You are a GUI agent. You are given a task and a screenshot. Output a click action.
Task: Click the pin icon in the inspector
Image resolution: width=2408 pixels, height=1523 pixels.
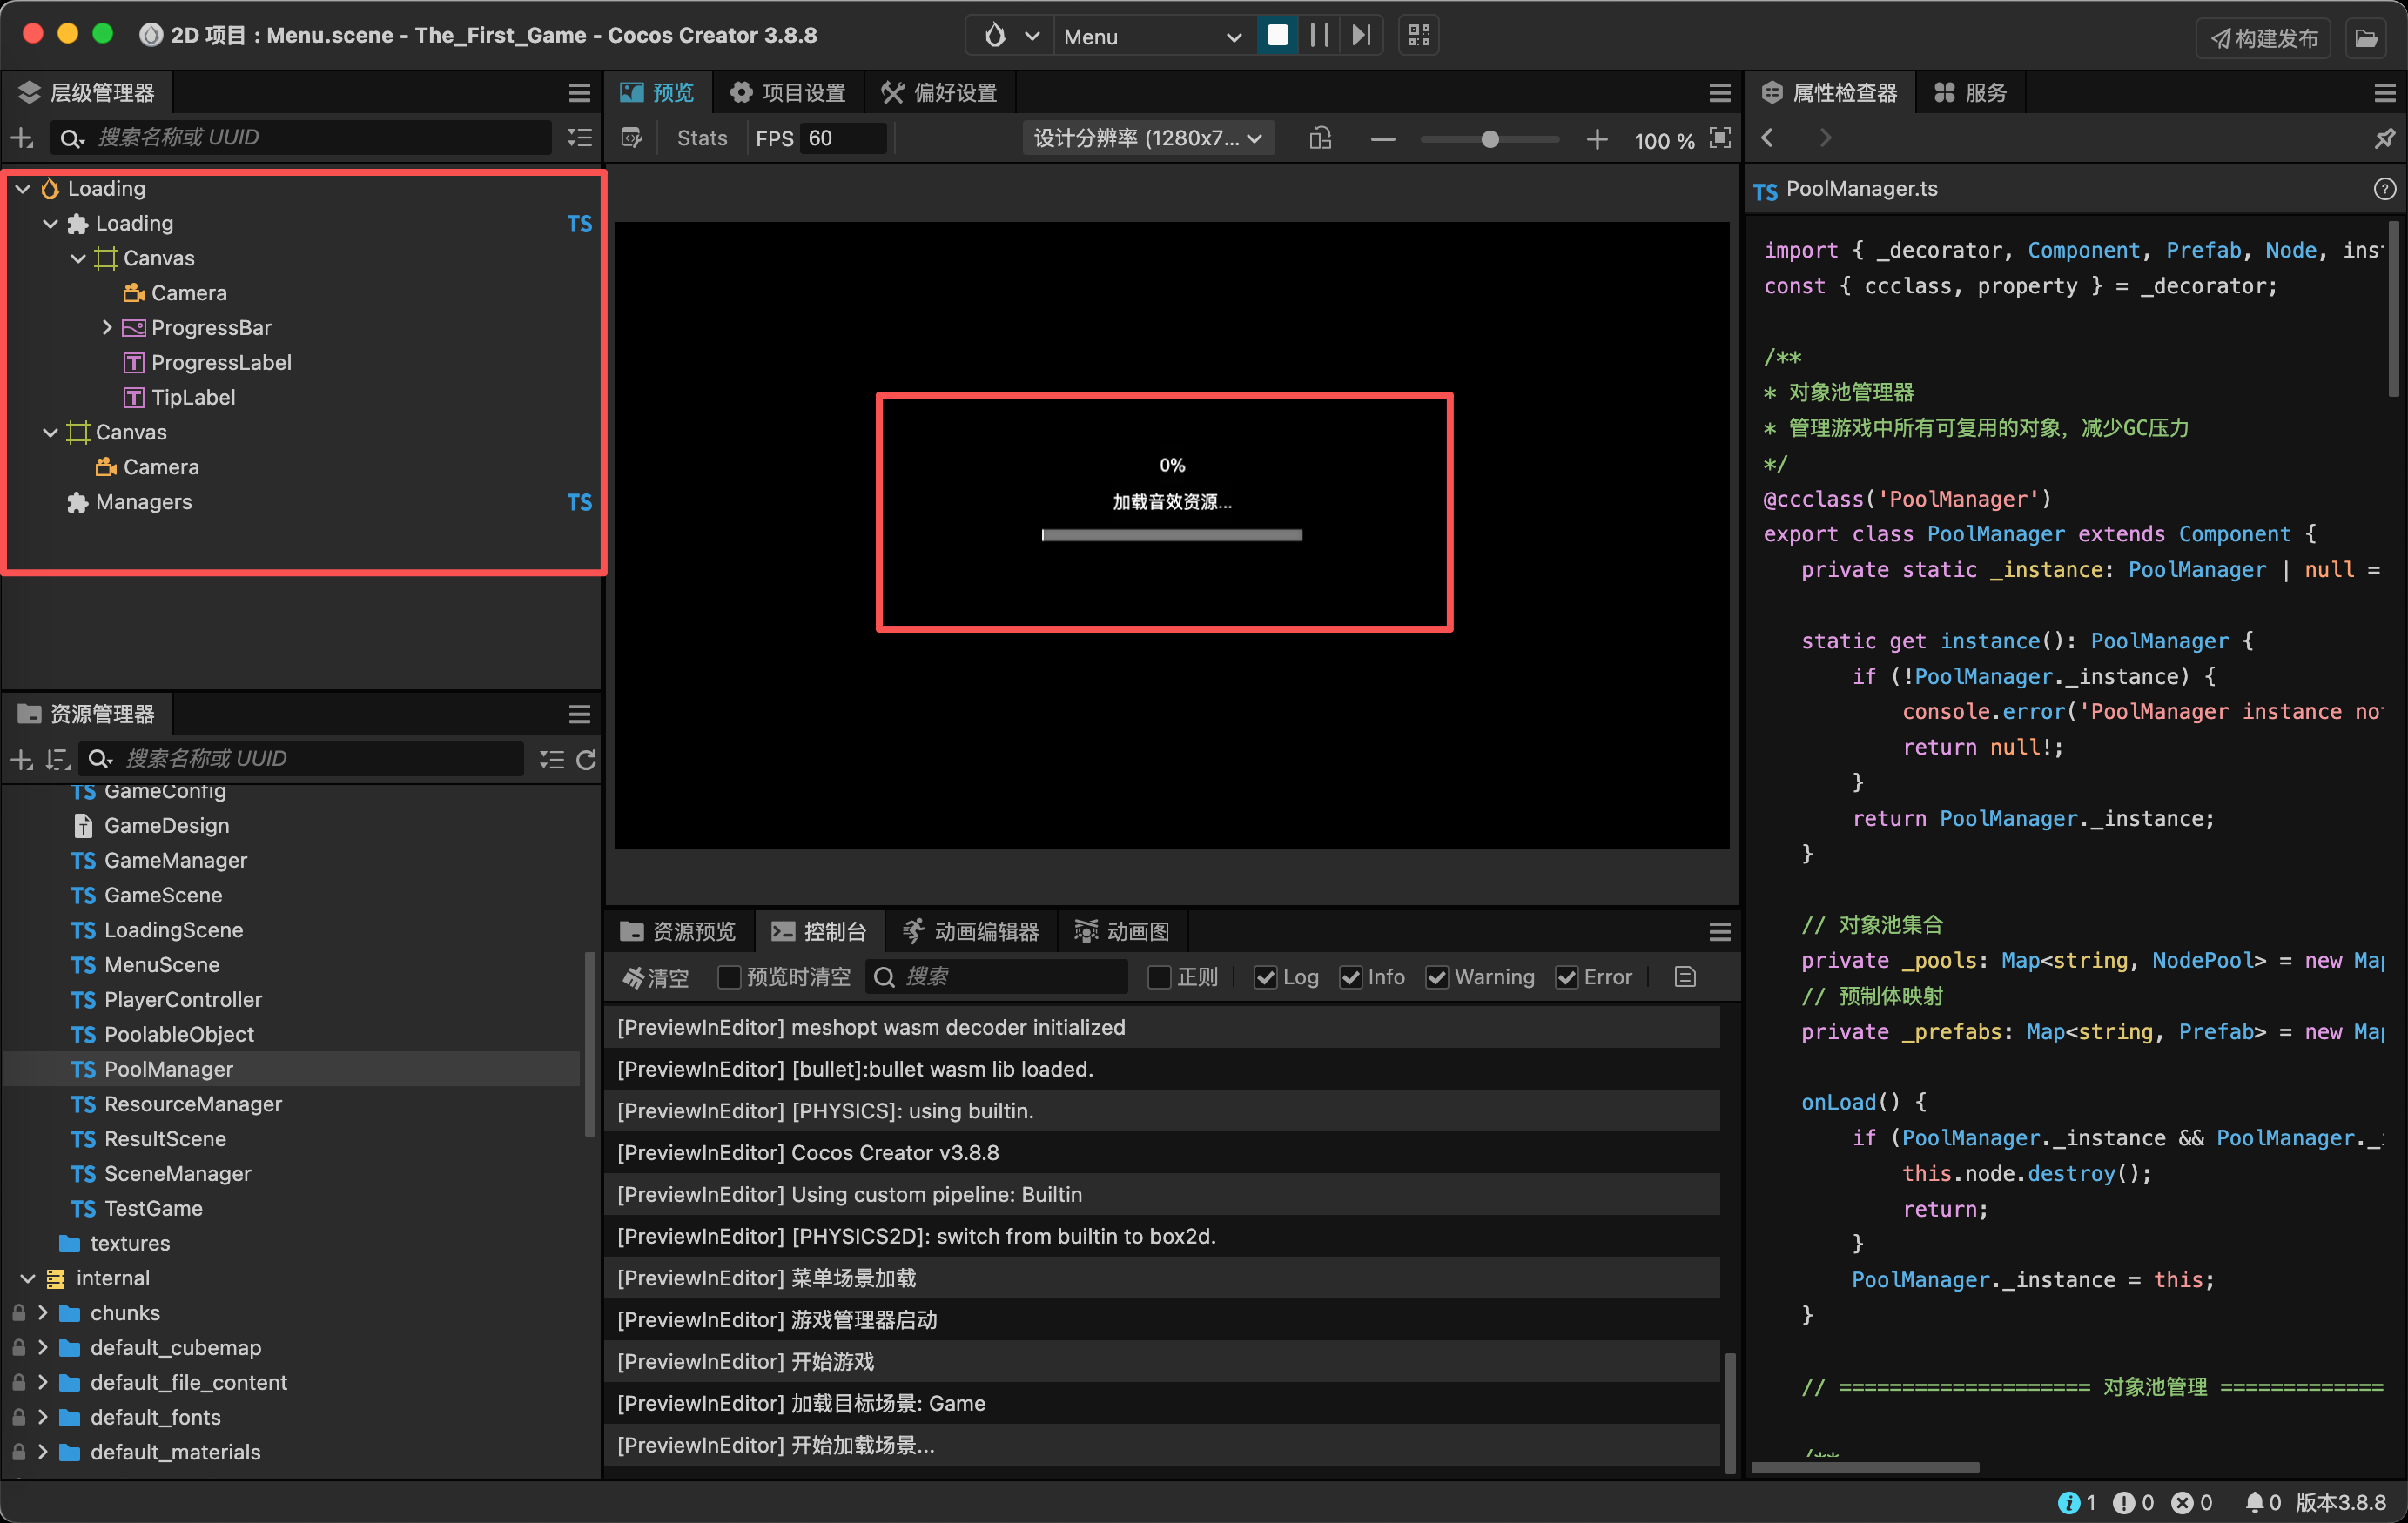2384,138
